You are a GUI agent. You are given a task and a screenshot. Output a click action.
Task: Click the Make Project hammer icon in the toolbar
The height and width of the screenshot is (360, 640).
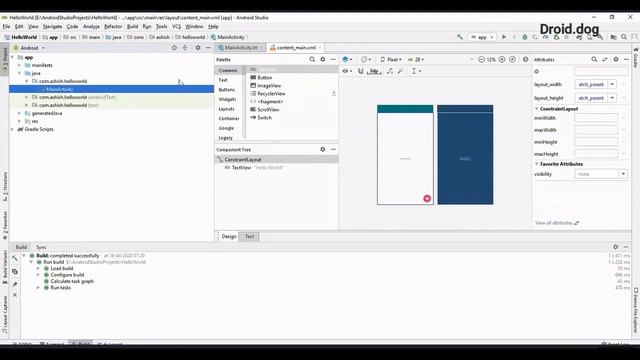pyautogui.click(x=460, y=37)
